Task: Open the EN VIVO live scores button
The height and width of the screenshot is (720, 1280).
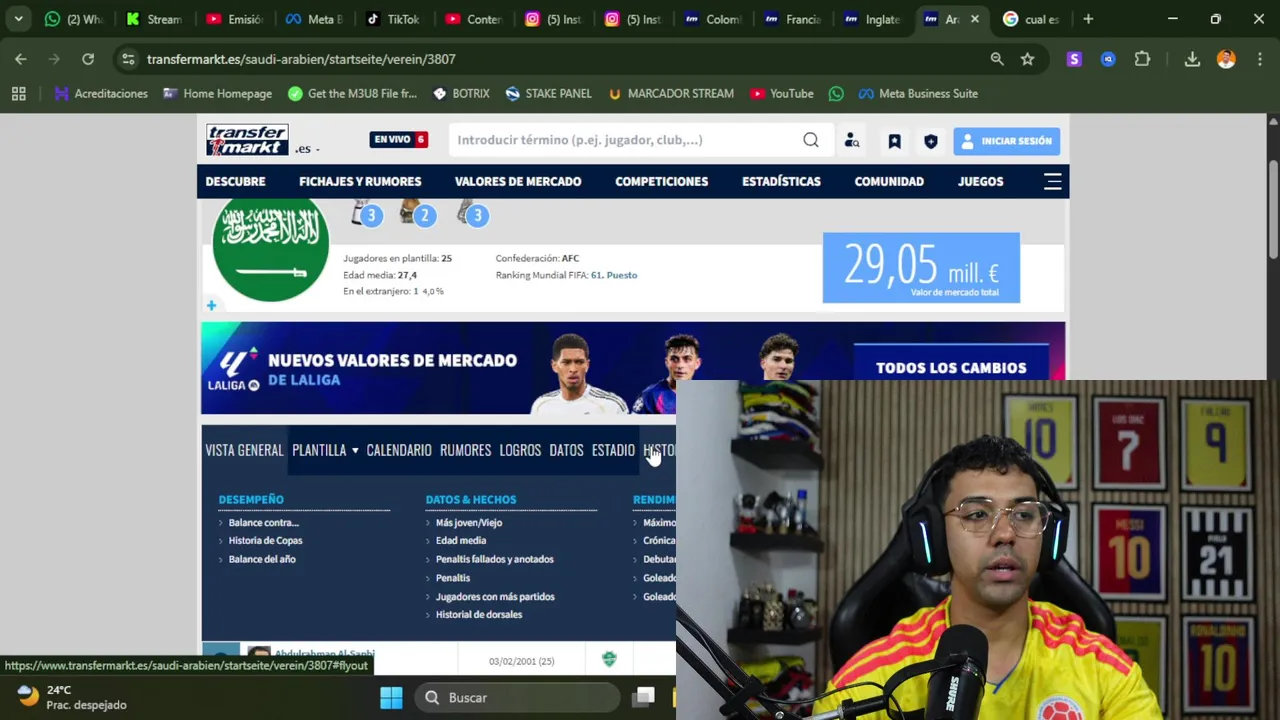Action: point(399,140)
